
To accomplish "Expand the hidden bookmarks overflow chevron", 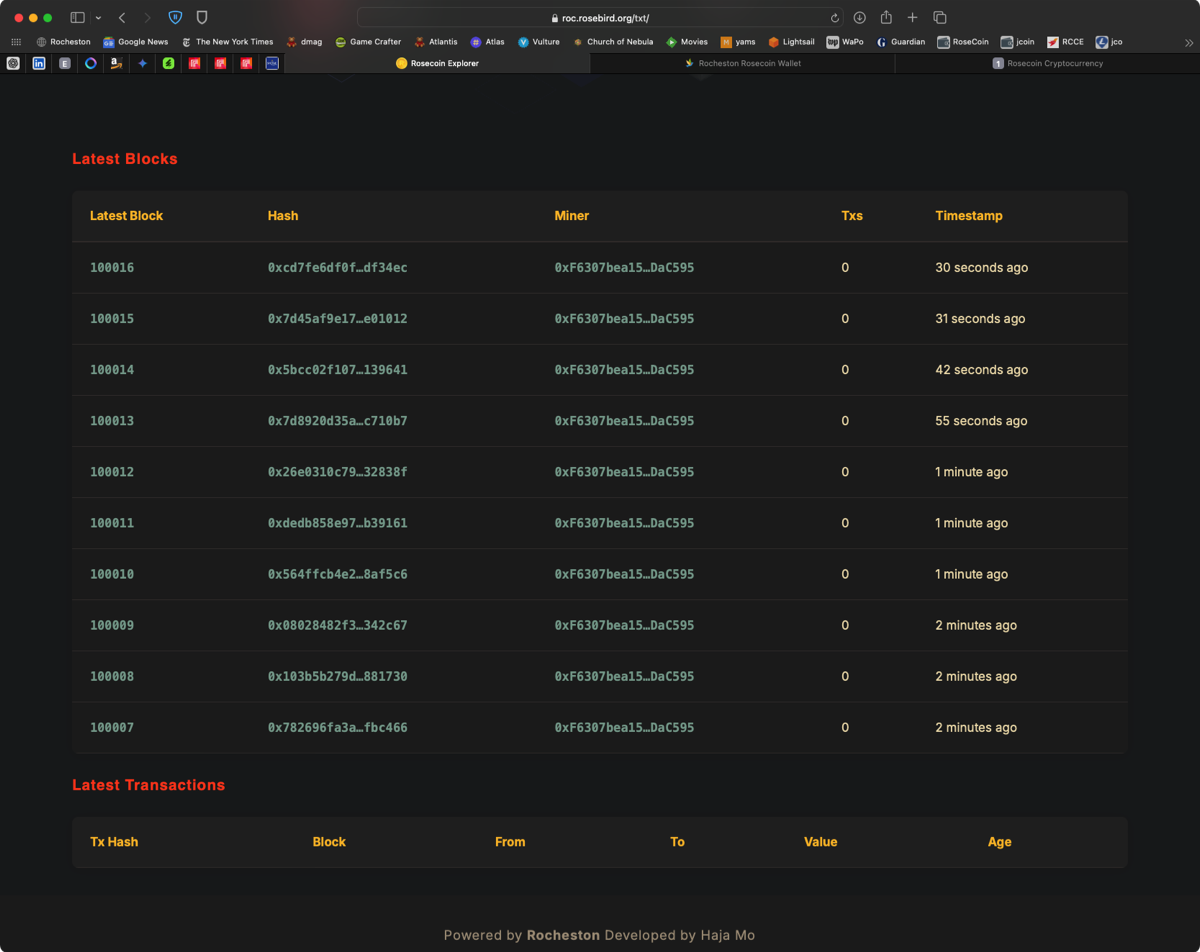I will coord(1188,42).
